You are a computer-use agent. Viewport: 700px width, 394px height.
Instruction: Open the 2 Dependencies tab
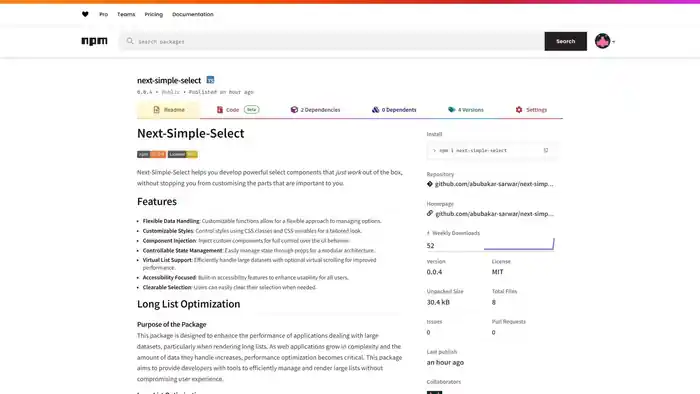point(315,110)
